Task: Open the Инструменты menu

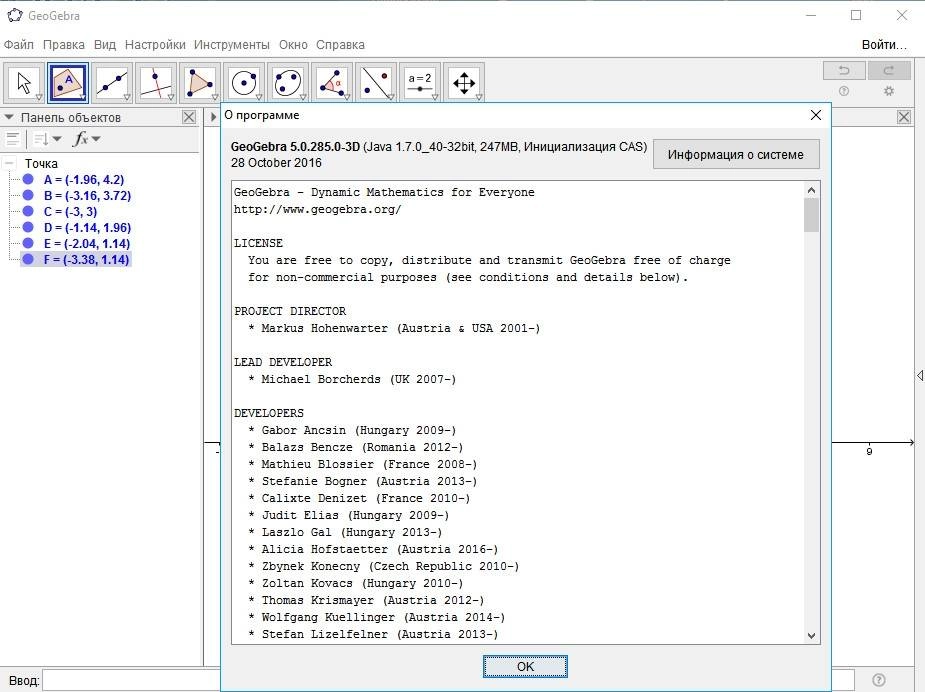Action: 231,45
